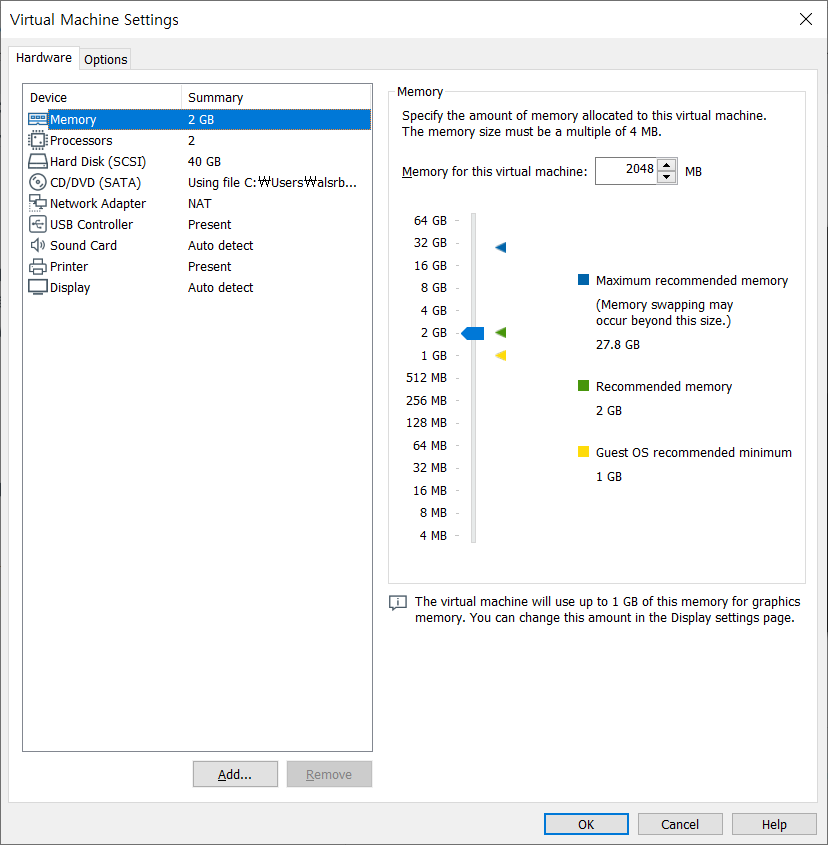
Task: Click the 'Maximum recommended memory' legend text
Action: point(692,280)
